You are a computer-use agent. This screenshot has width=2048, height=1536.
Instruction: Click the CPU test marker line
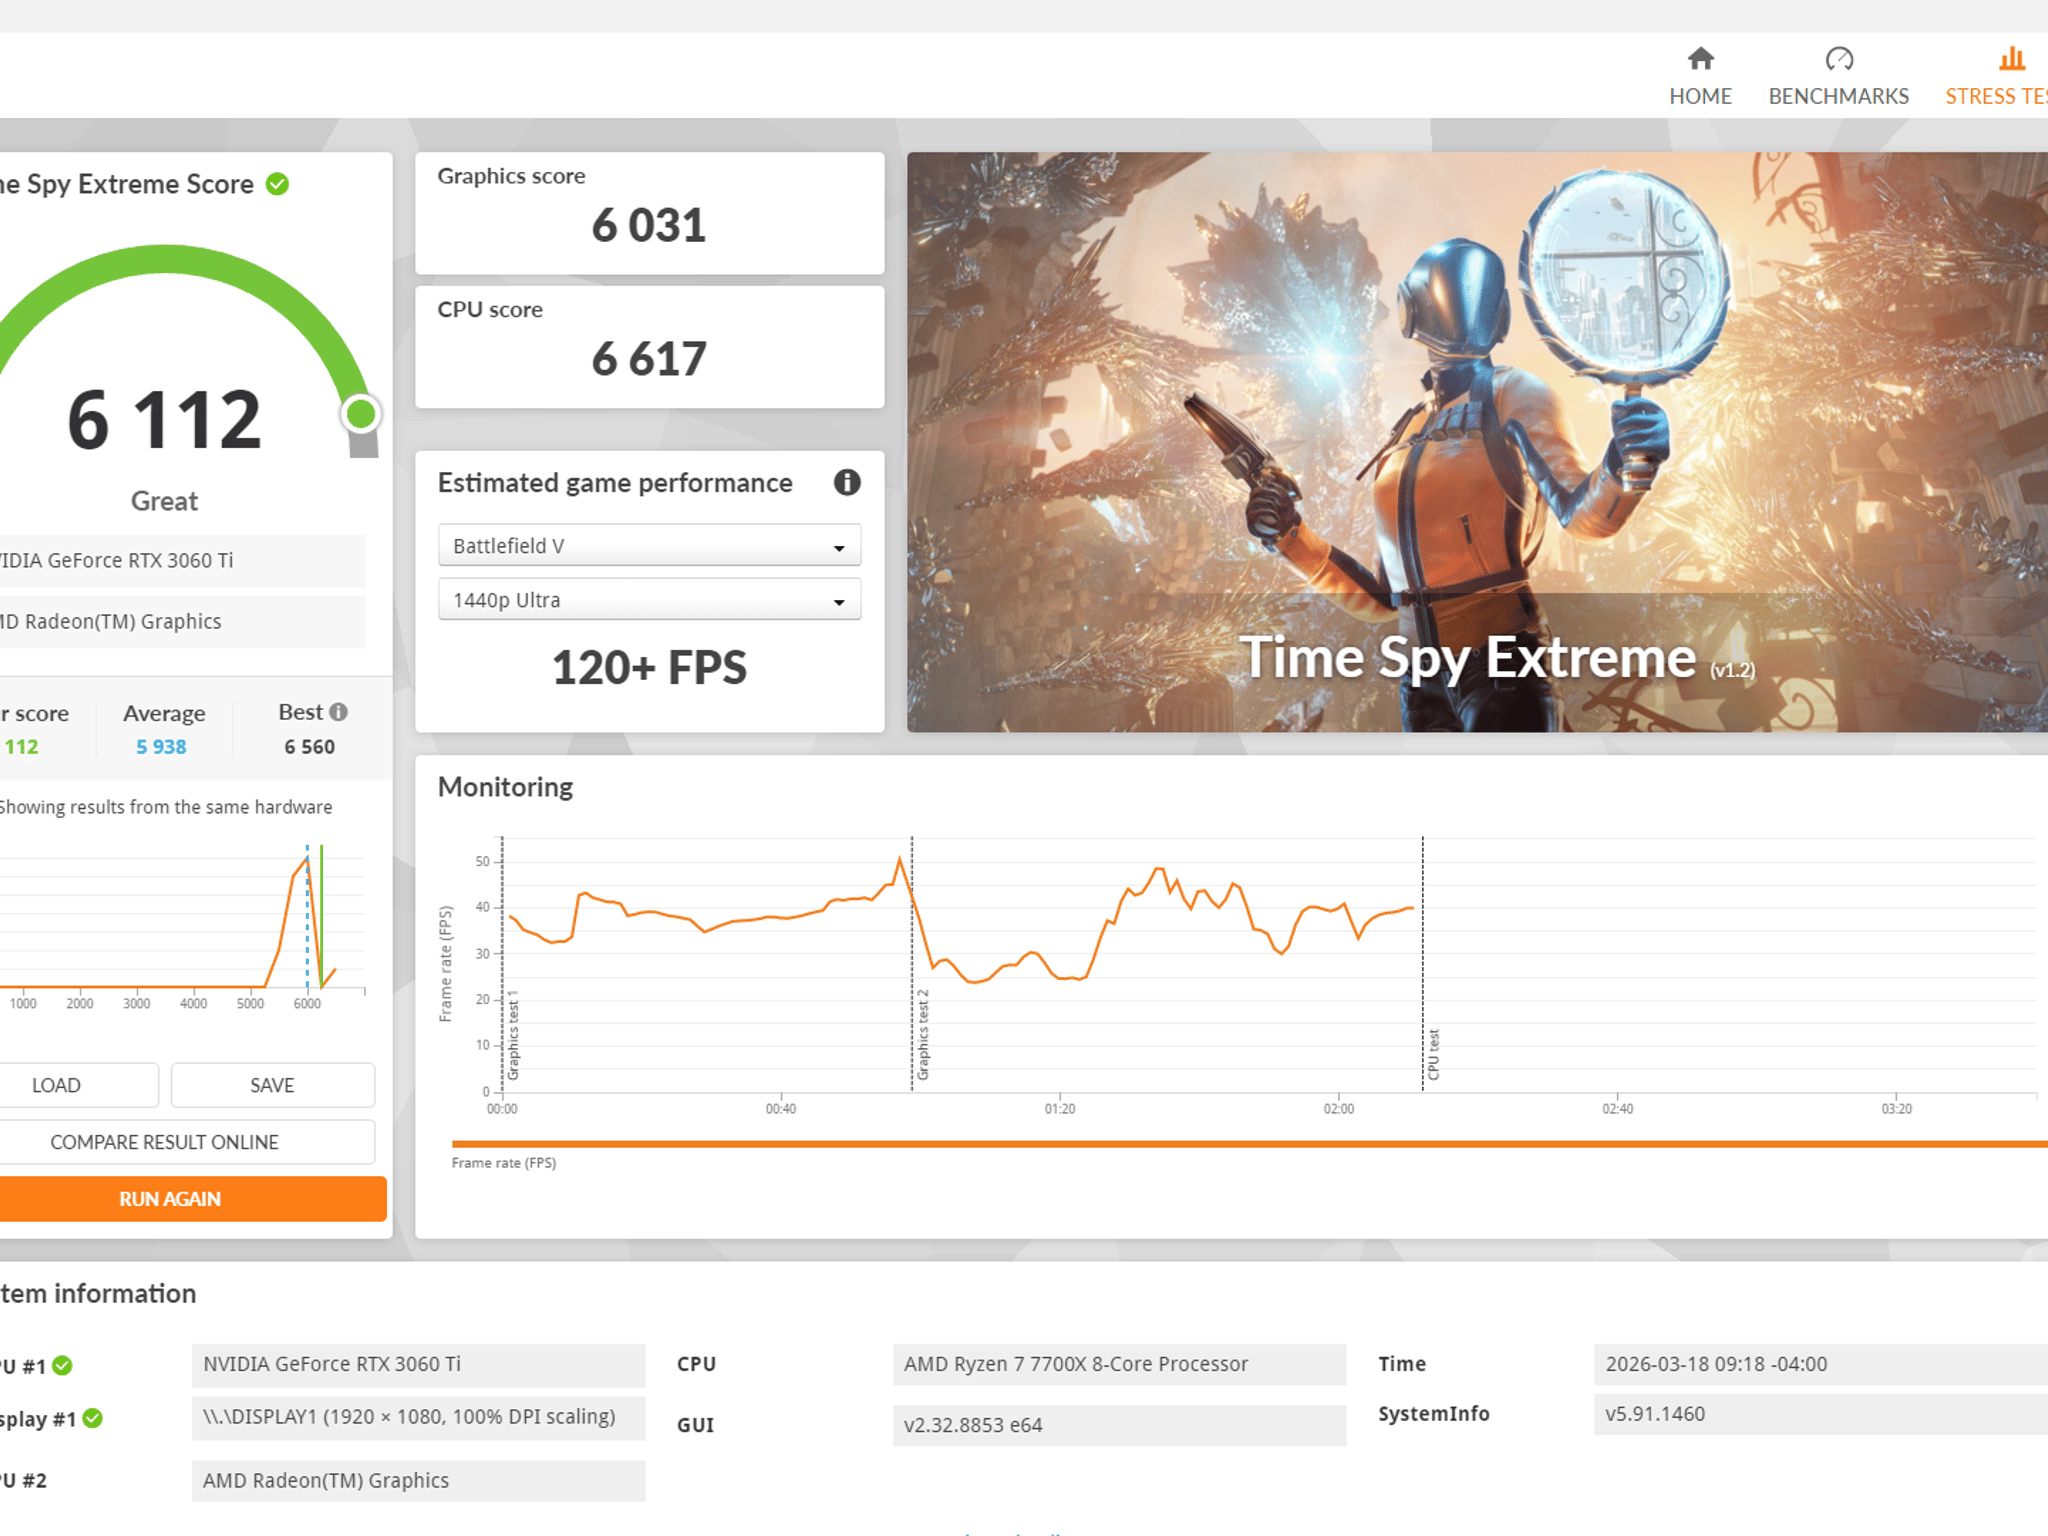tap(1422, 964)
